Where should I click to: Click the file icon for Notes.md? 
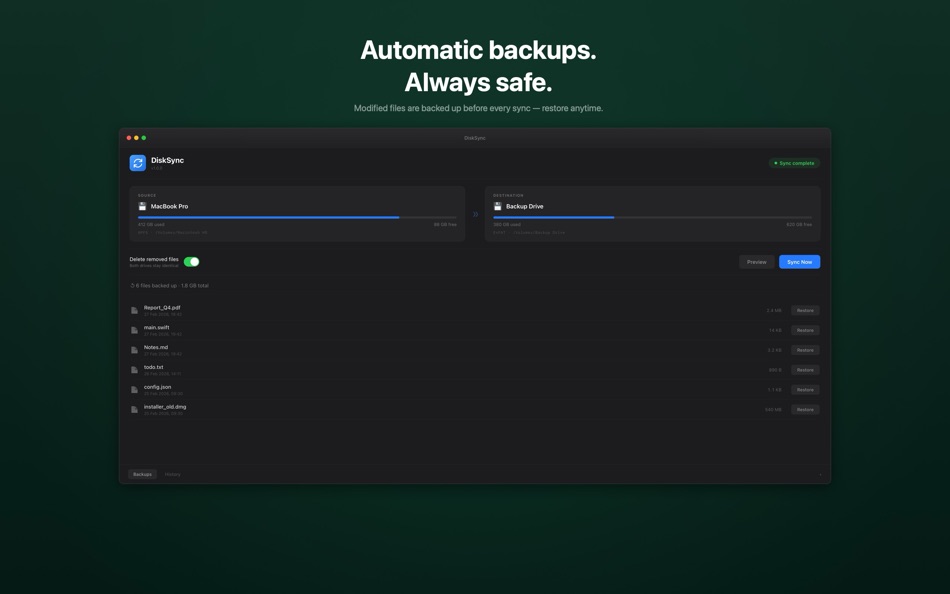(135, 350)
